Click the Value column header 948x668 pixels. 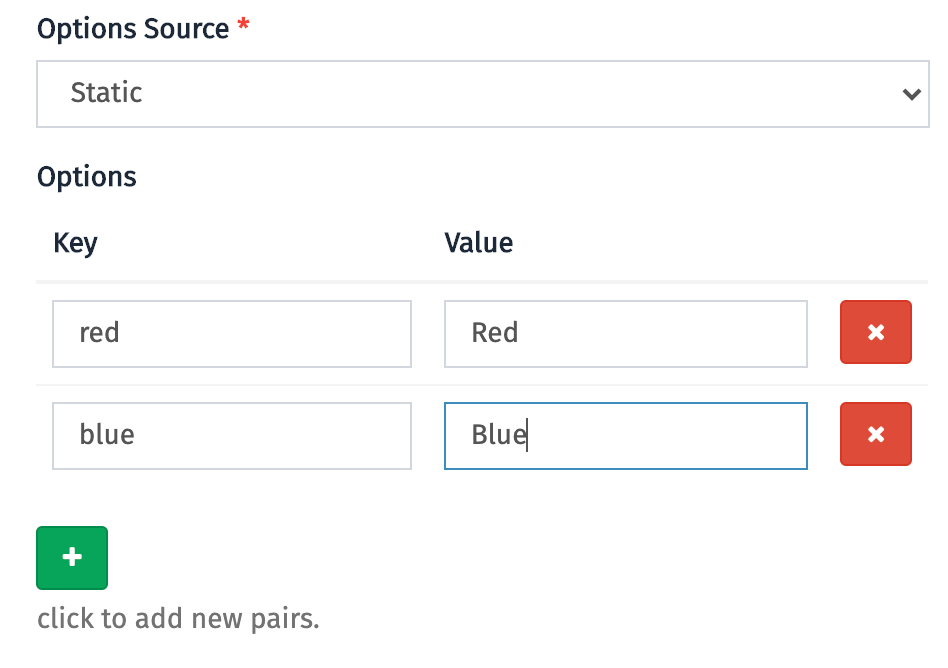(478, 243)
